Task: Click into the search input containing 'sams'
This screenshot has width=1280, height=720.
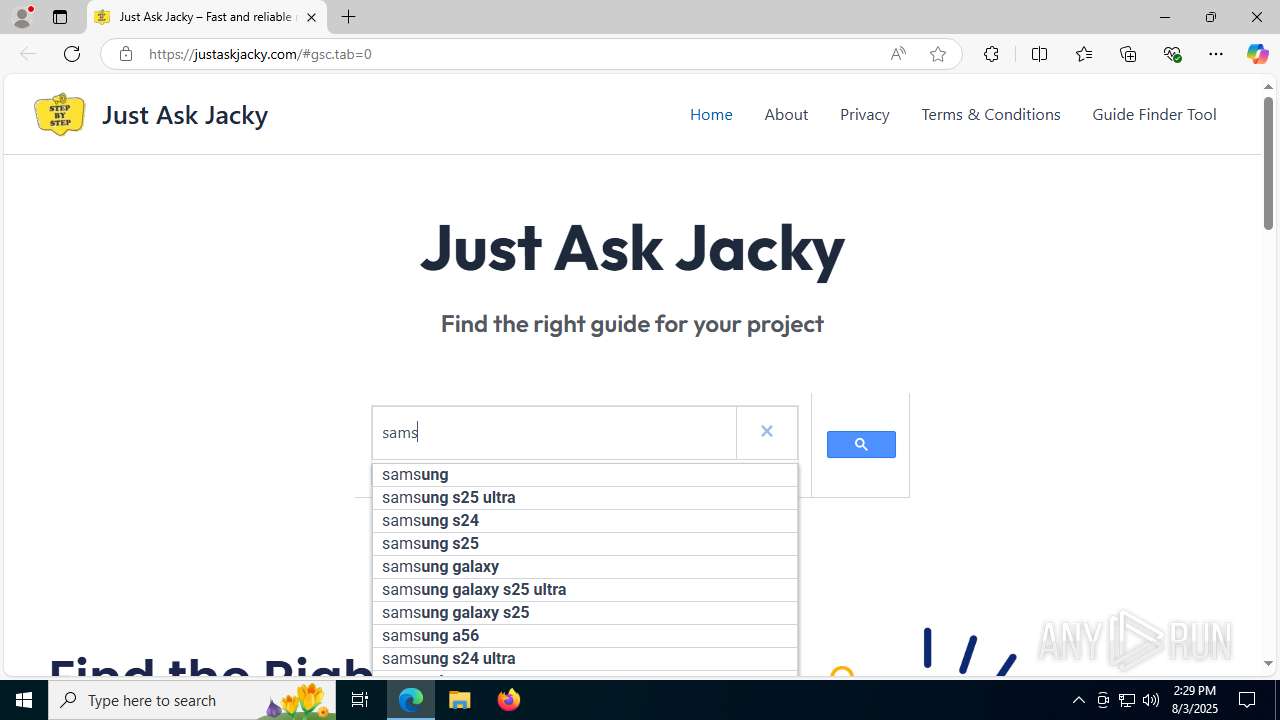Action: (x=554, y=432)
